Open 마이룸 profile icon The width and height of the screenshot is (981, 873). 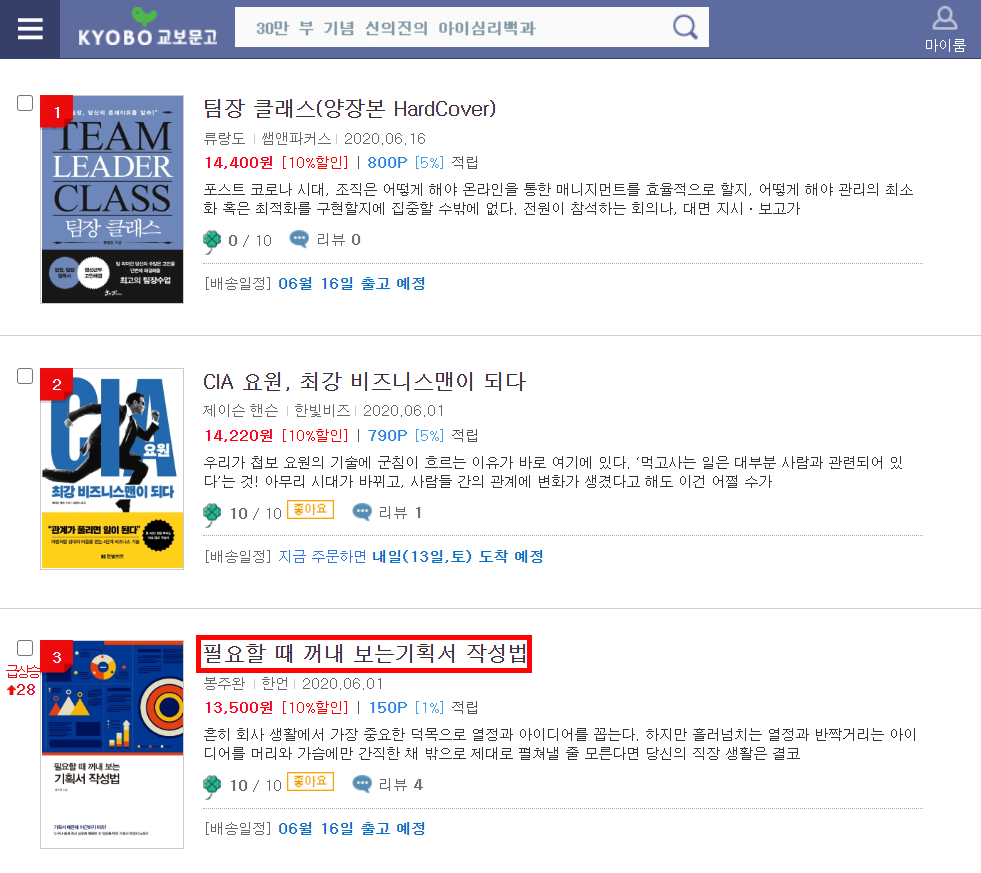point(944,19)
